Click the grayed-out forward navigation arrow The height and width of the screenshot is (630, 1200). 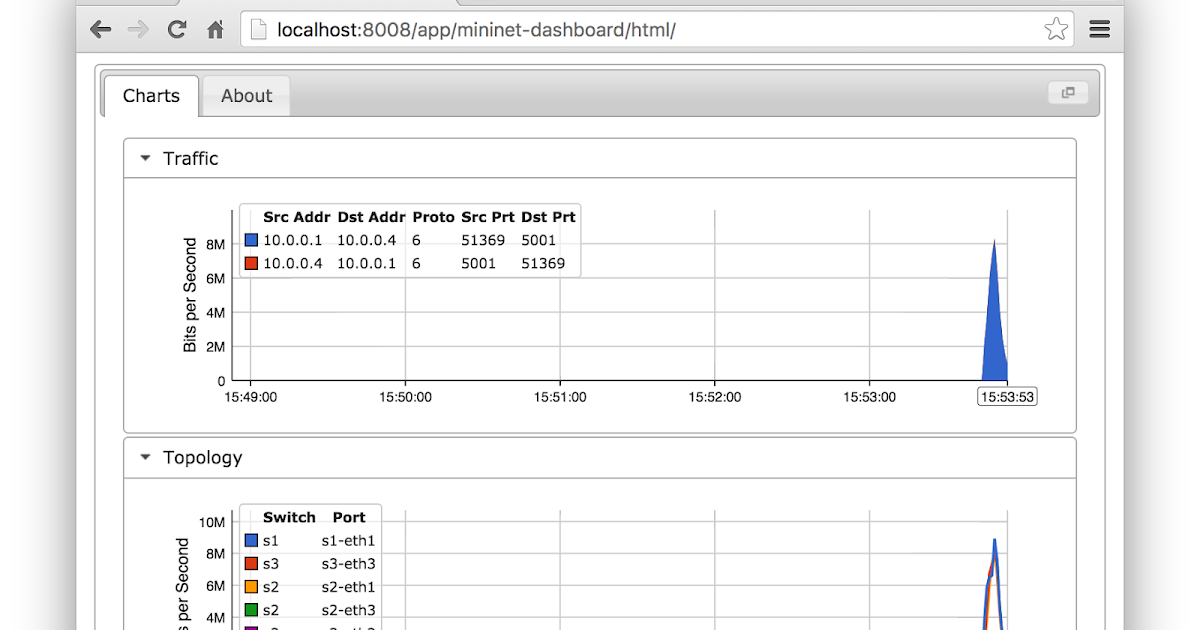pyautogui.click(x=138, y=29)
